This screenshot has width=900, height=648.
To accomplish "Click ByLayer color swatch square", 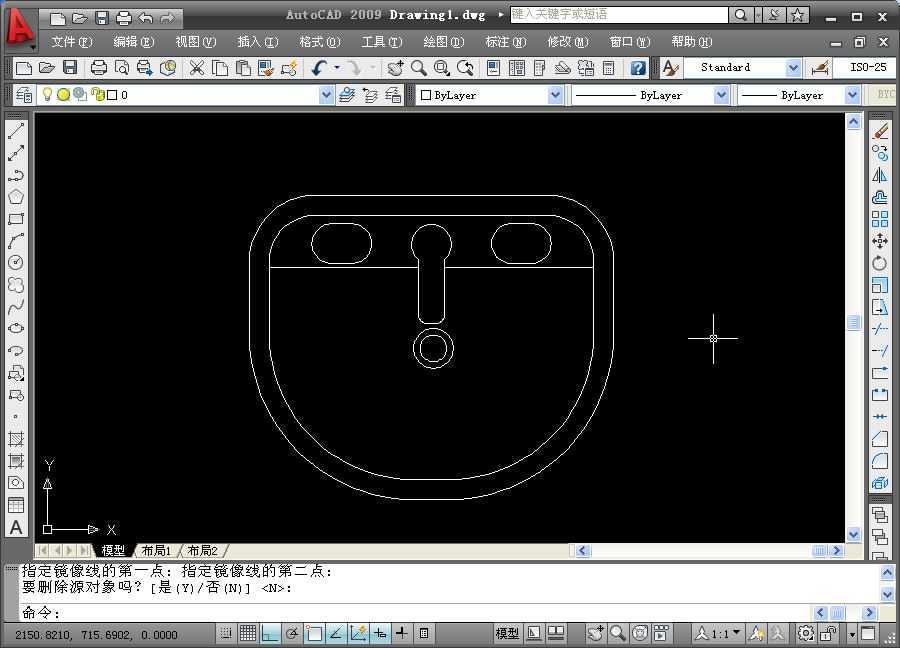I will point(425,95).
